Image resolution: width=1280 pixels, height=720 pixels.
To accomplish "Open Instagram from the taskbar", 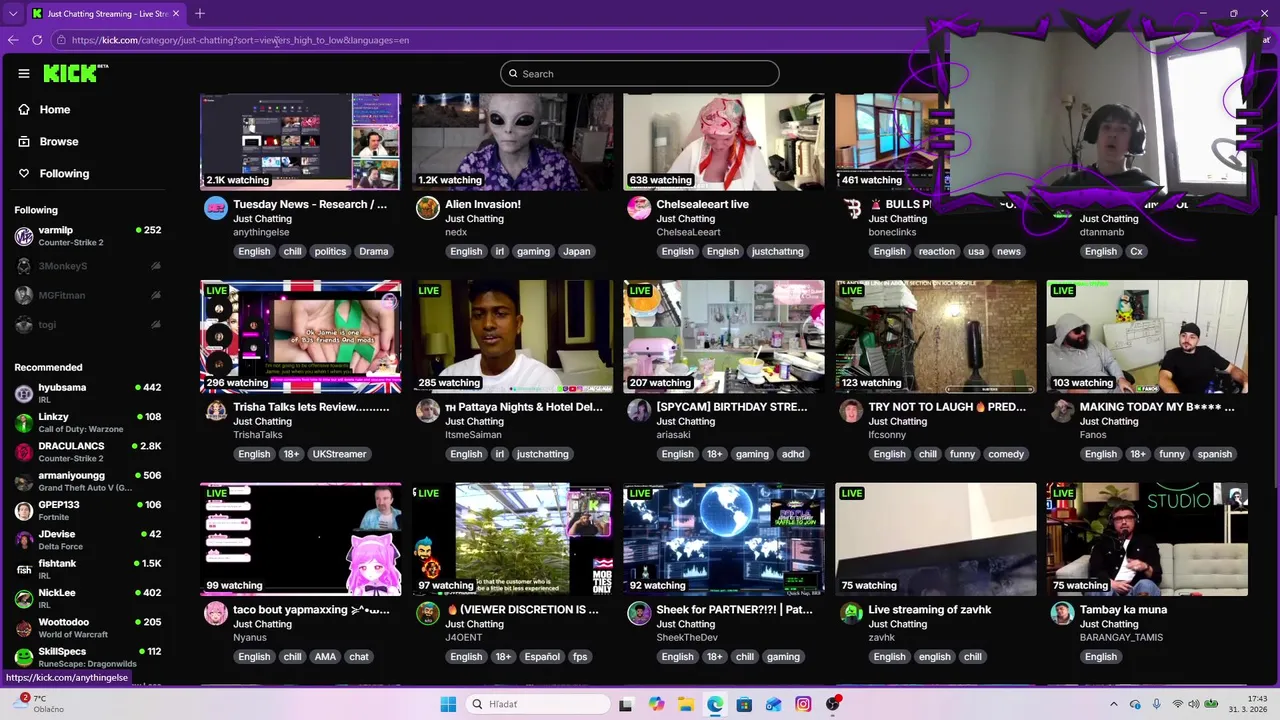I will (x=803, y=704).
